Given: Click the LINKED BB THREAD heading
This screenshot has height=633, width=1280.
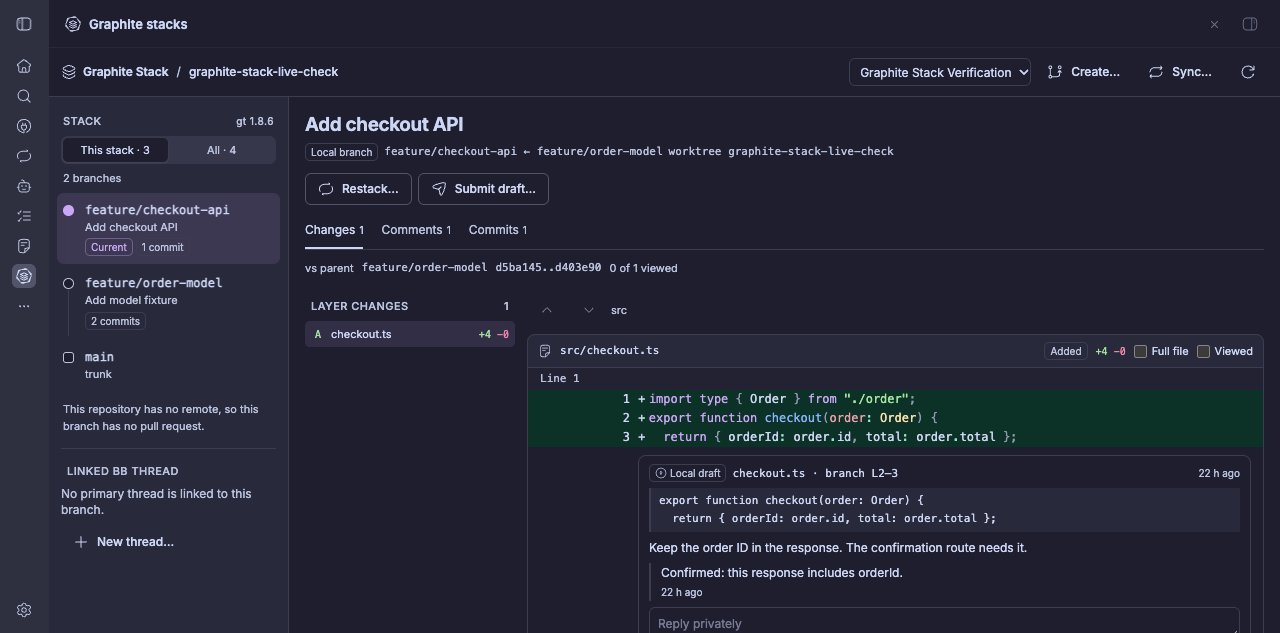Looking at the screenshot, I should (123, 471).
